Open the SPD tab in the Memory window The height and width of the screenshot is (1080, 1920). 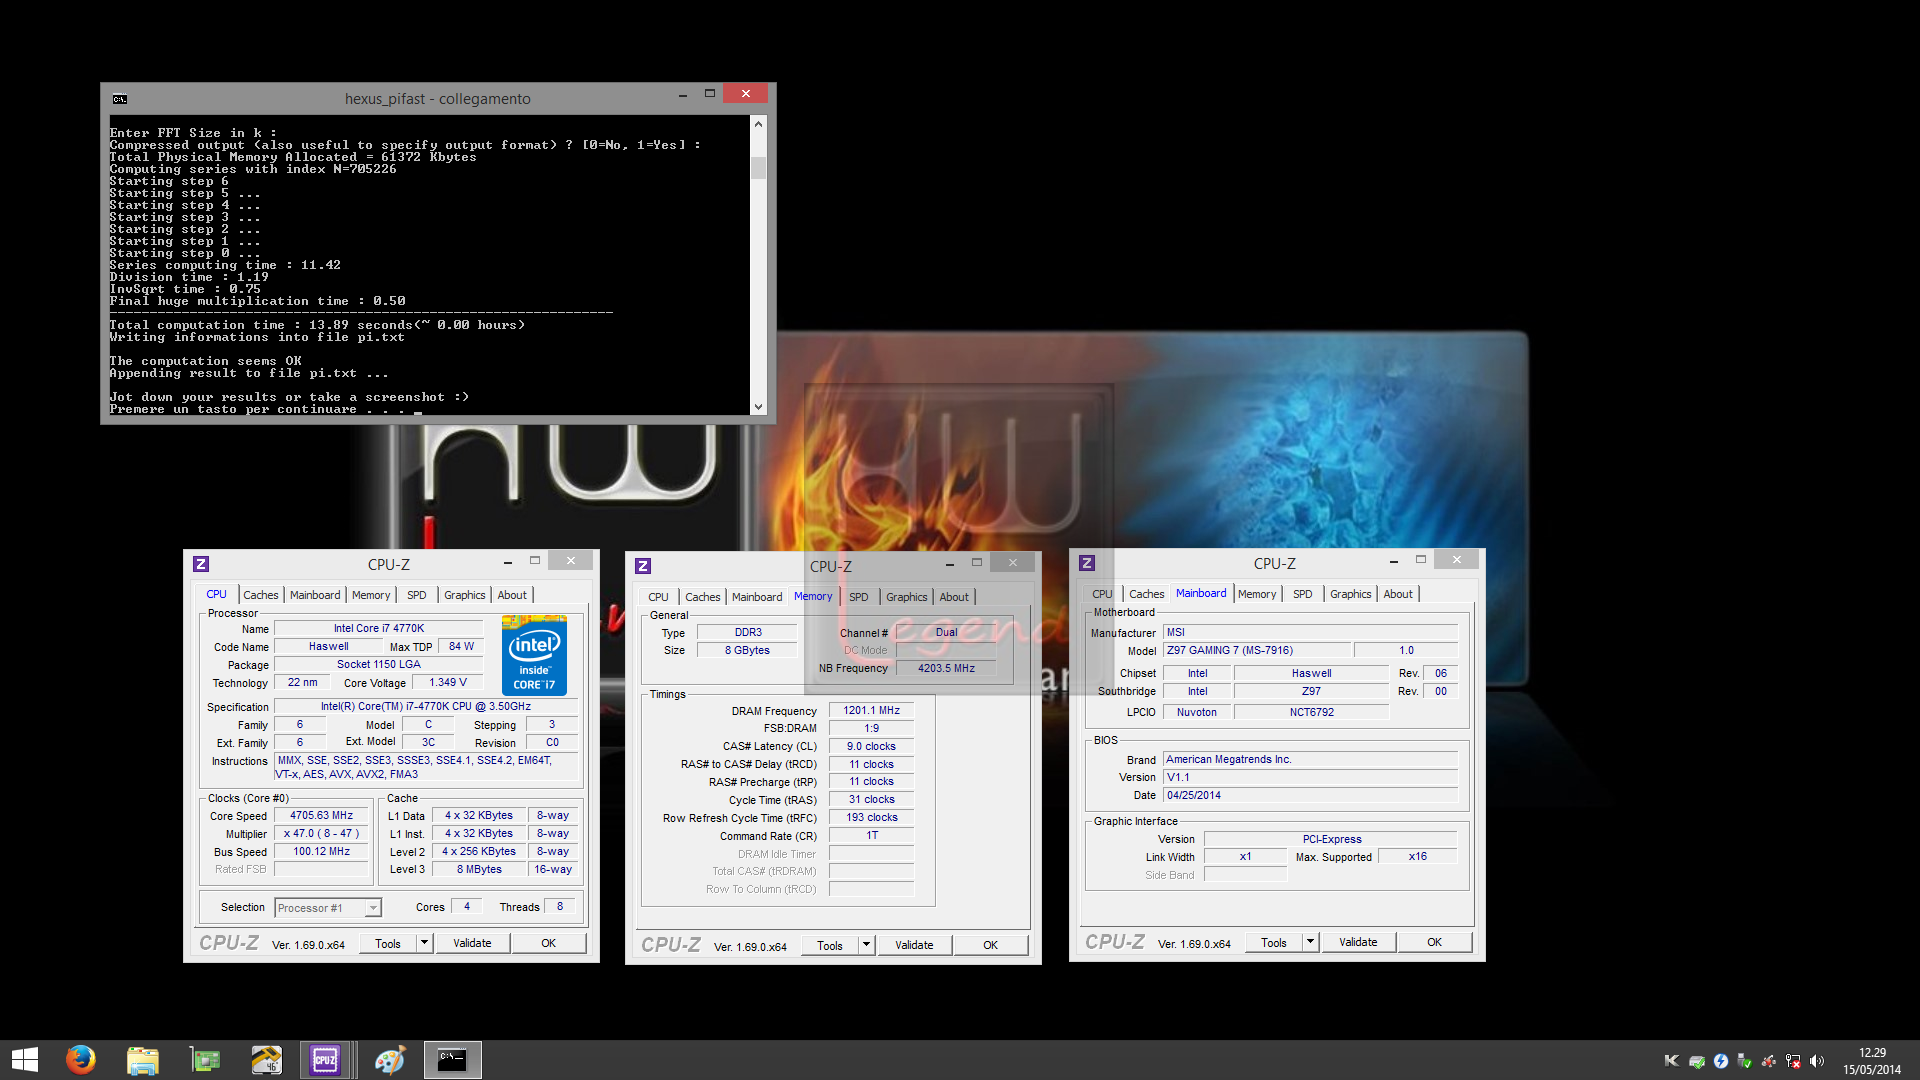tap(859, 597)
